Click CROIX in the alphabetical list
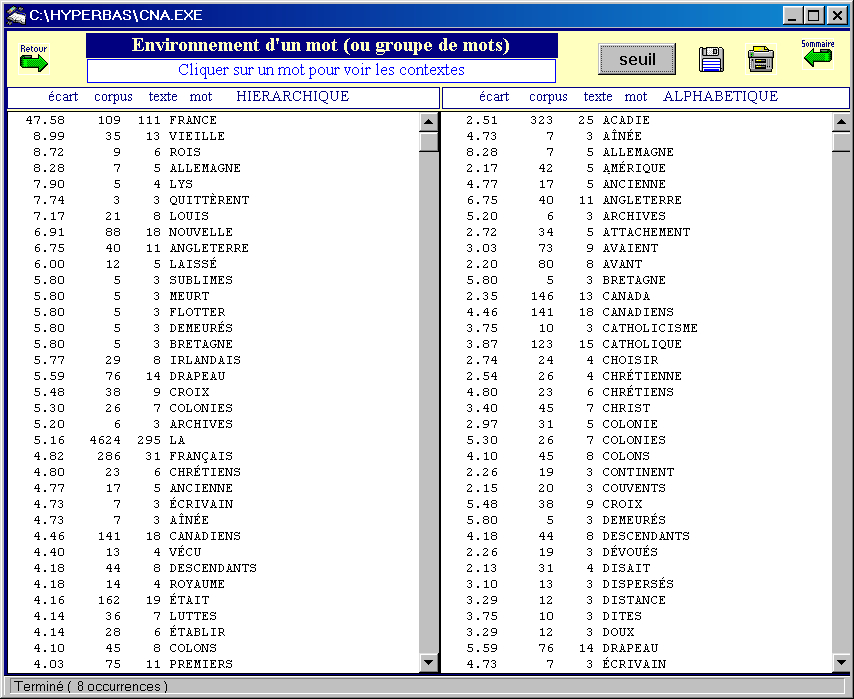This screenshot has height=699, width=854. click(622, 504)
